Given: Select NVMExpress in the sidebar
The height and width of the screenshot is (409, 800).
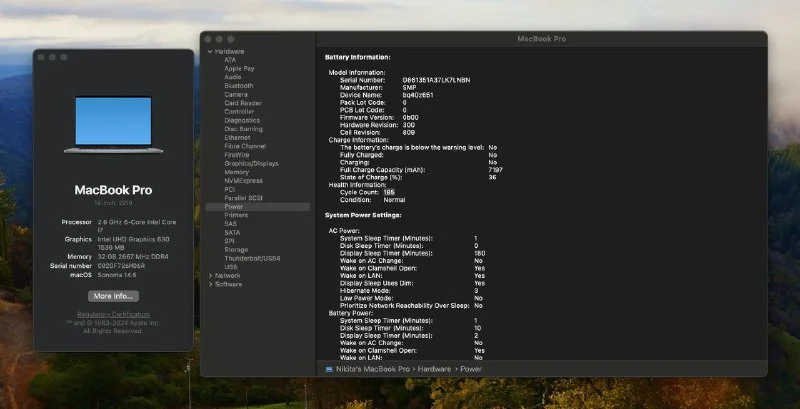Looking at the screenshot, I should point(243,180).
